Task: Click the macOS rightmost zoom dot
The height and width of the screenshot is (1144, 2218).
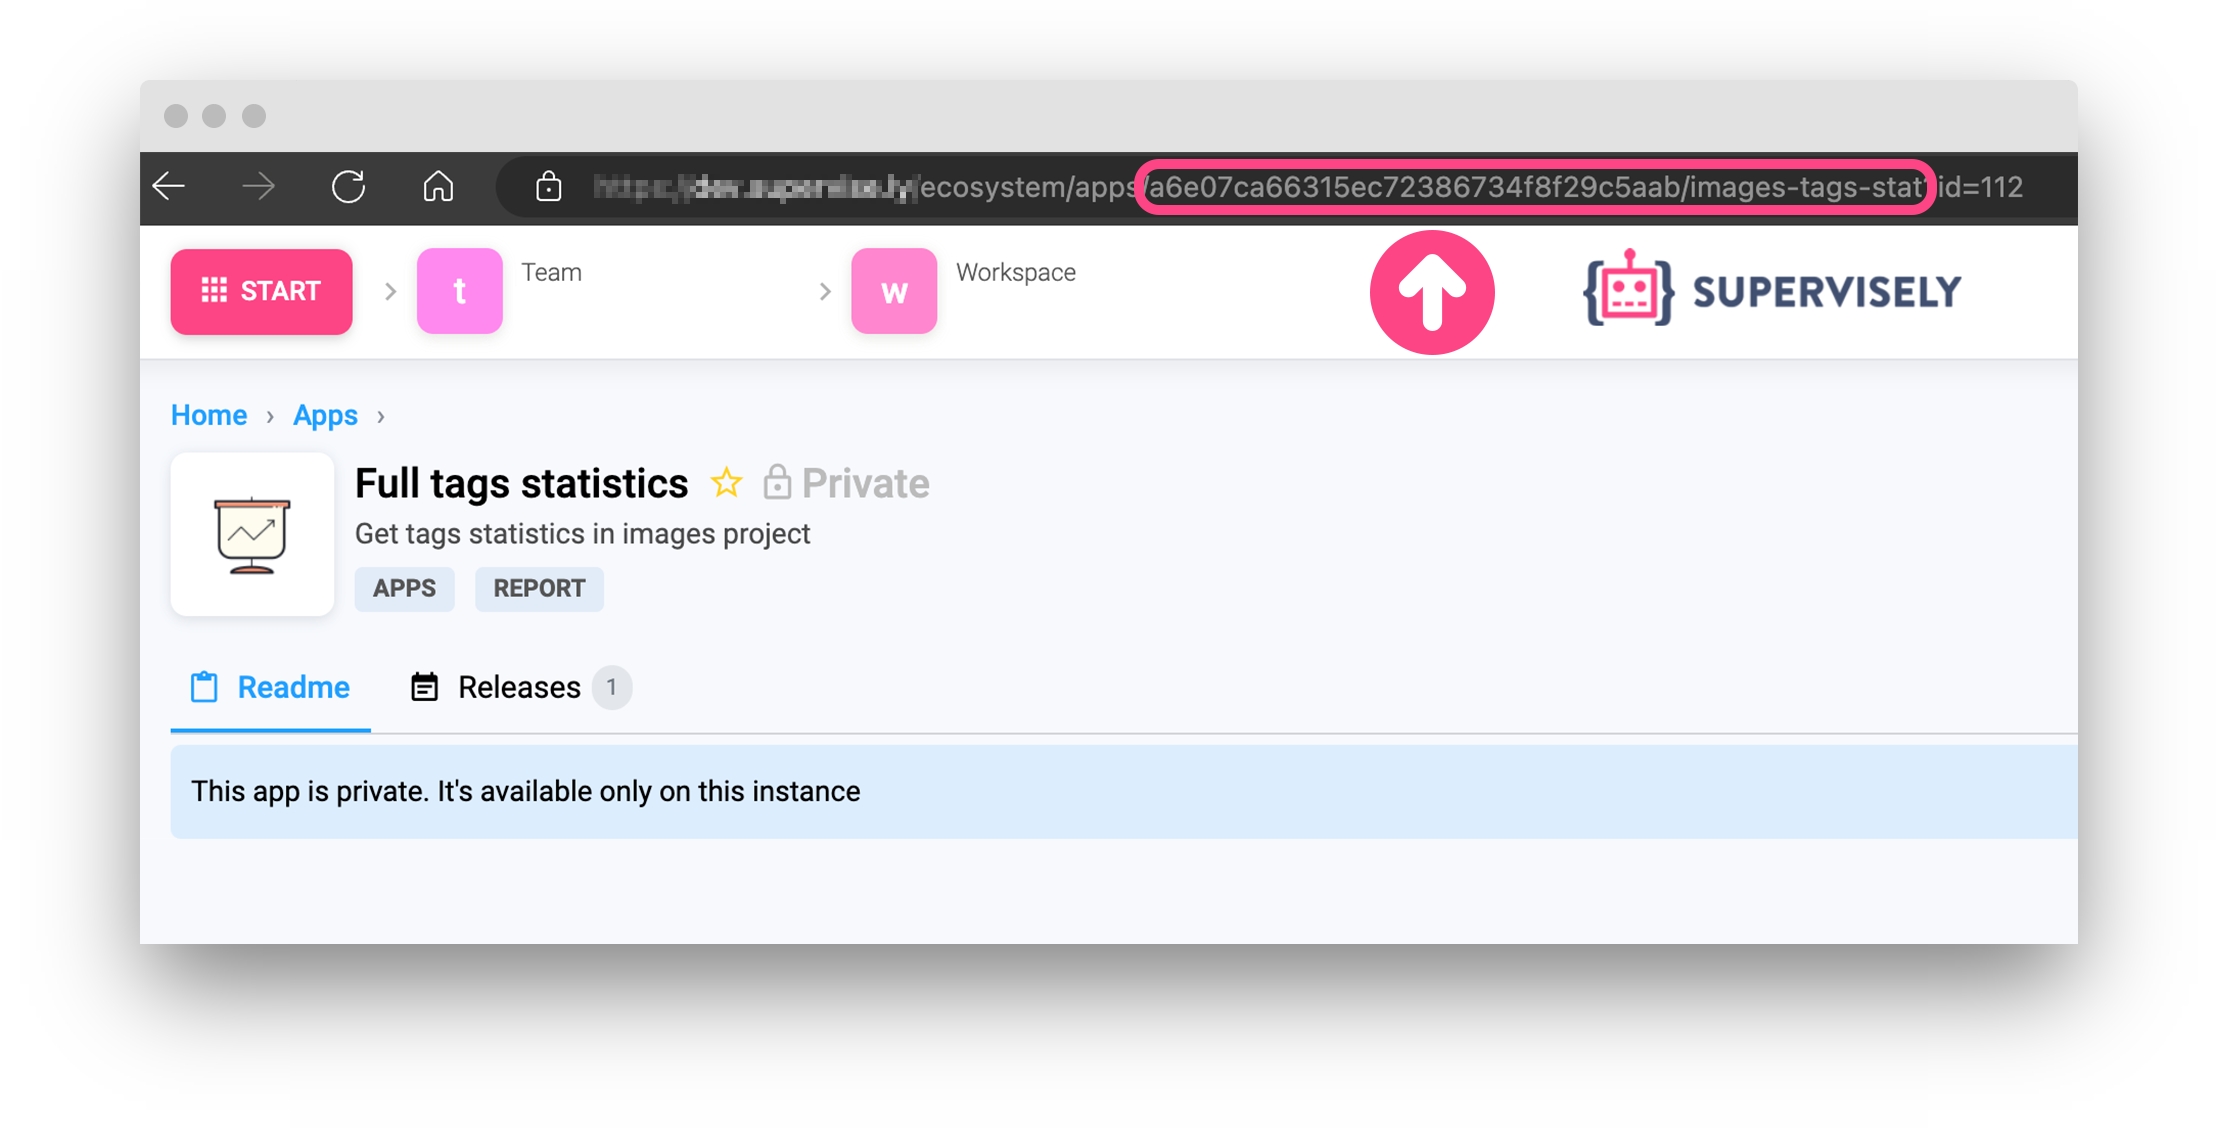Action: coord(254,116)
